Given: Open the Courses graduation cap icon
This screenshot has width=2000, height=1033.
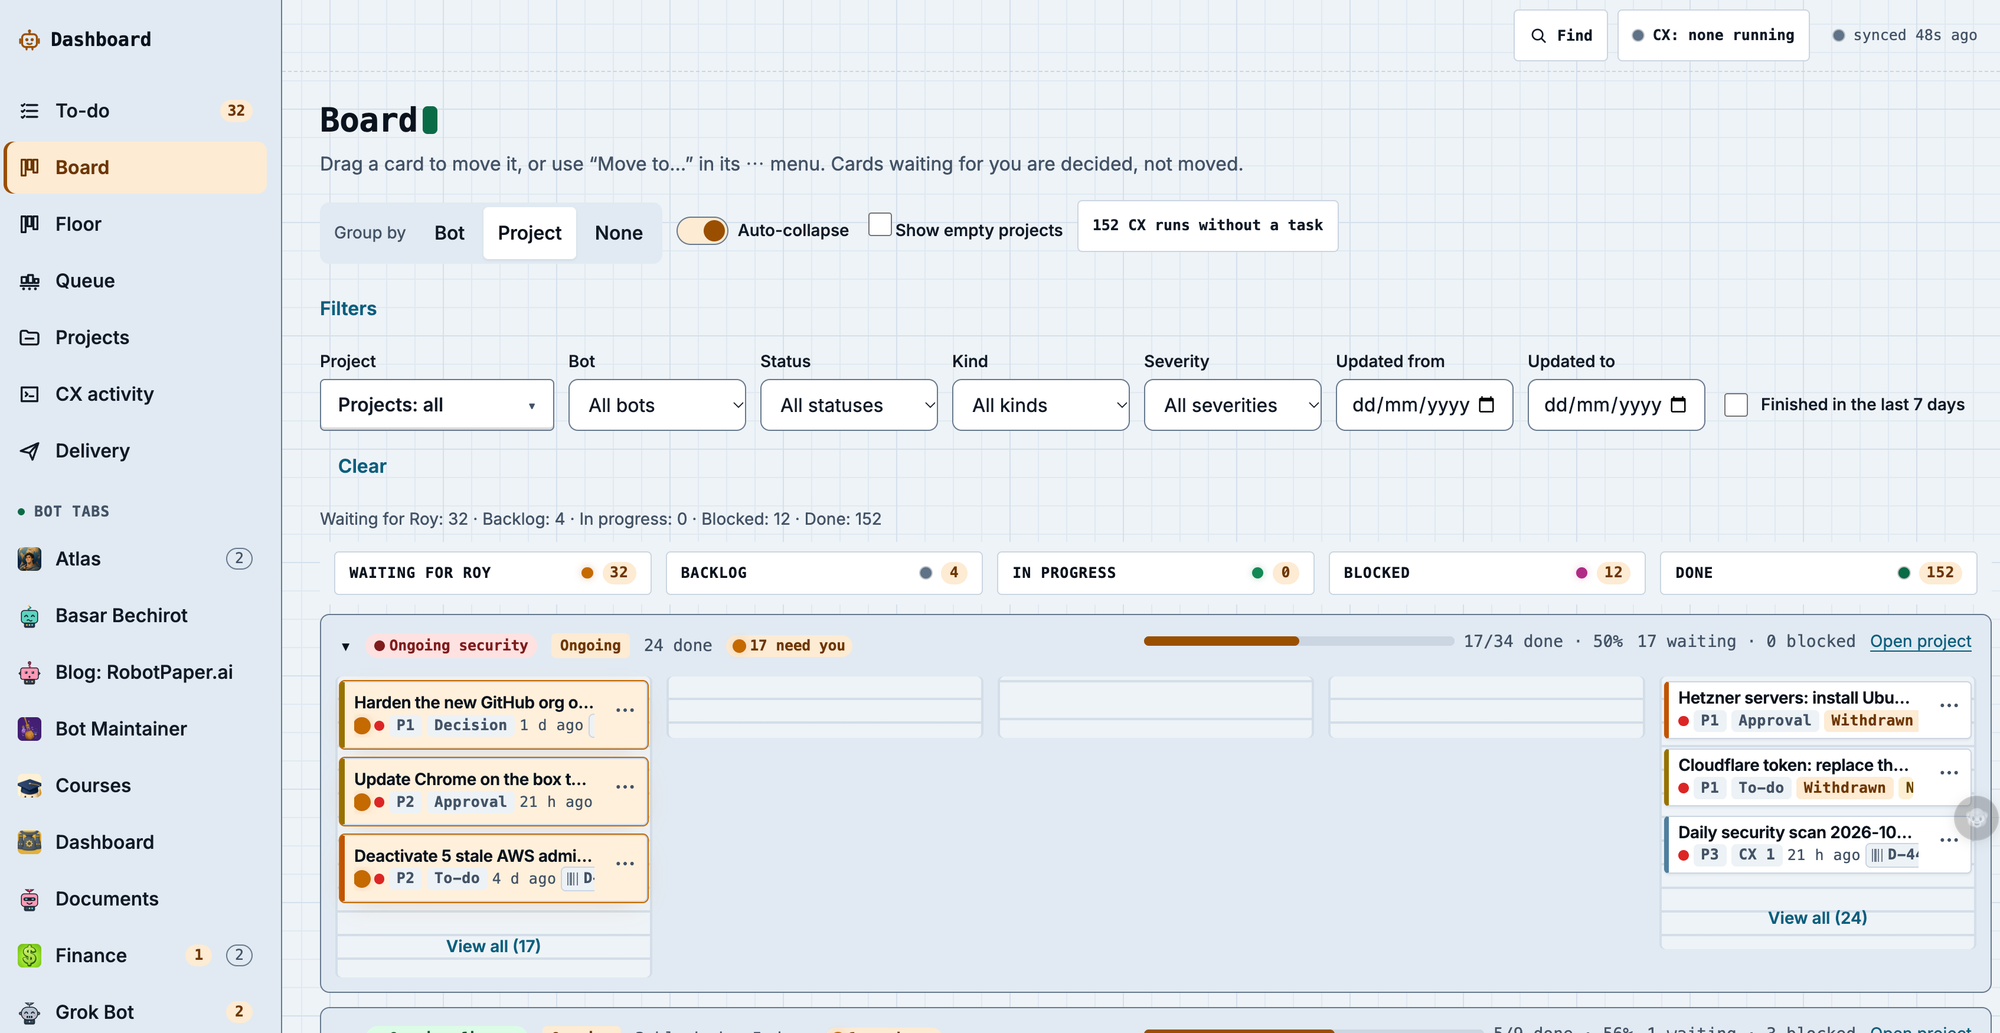Looking at the screenshot, I should pos(30,786).
